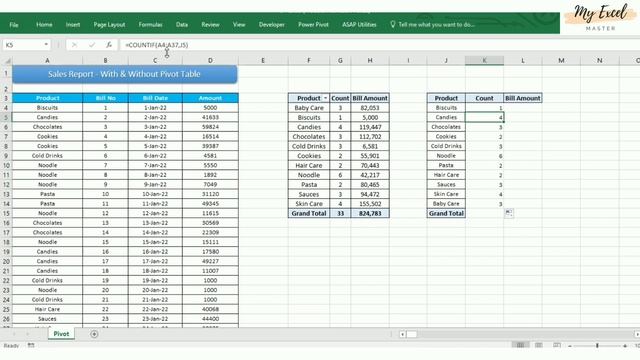Viewport: 640px width, 360px height.
Task: Switch to Normal view icon
Action: [x=520, y=345]
